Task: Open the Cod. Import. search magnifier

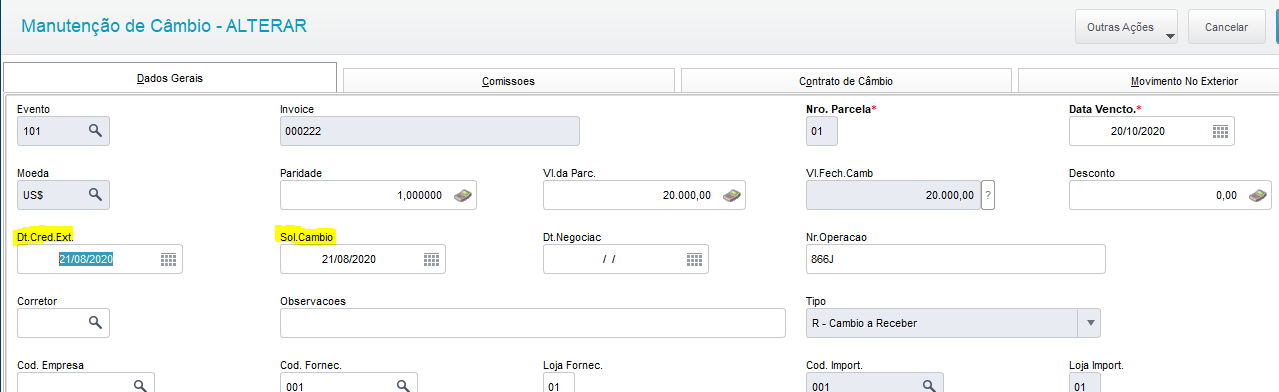Action: click(x=929, y=385)
